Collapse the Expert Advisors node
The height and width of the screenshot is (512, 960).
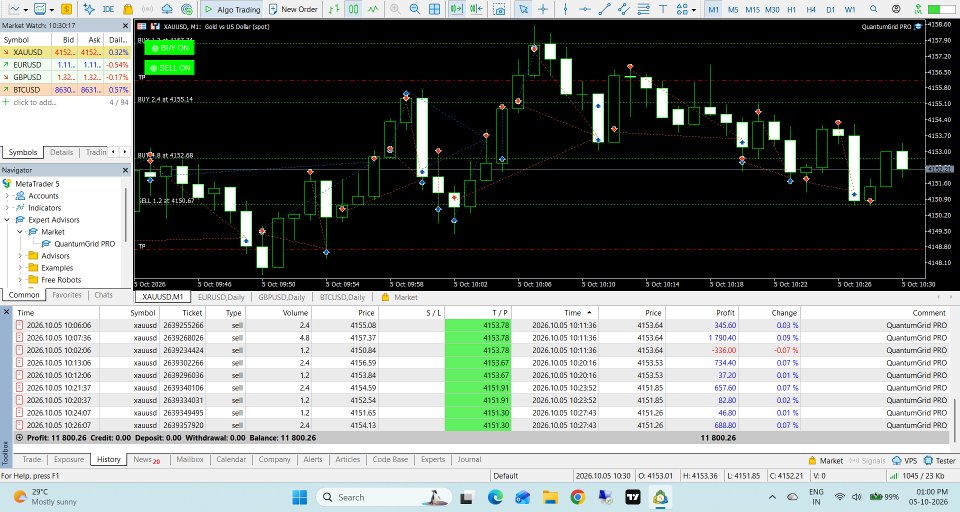pyautogui.click(x=8, y=220)
